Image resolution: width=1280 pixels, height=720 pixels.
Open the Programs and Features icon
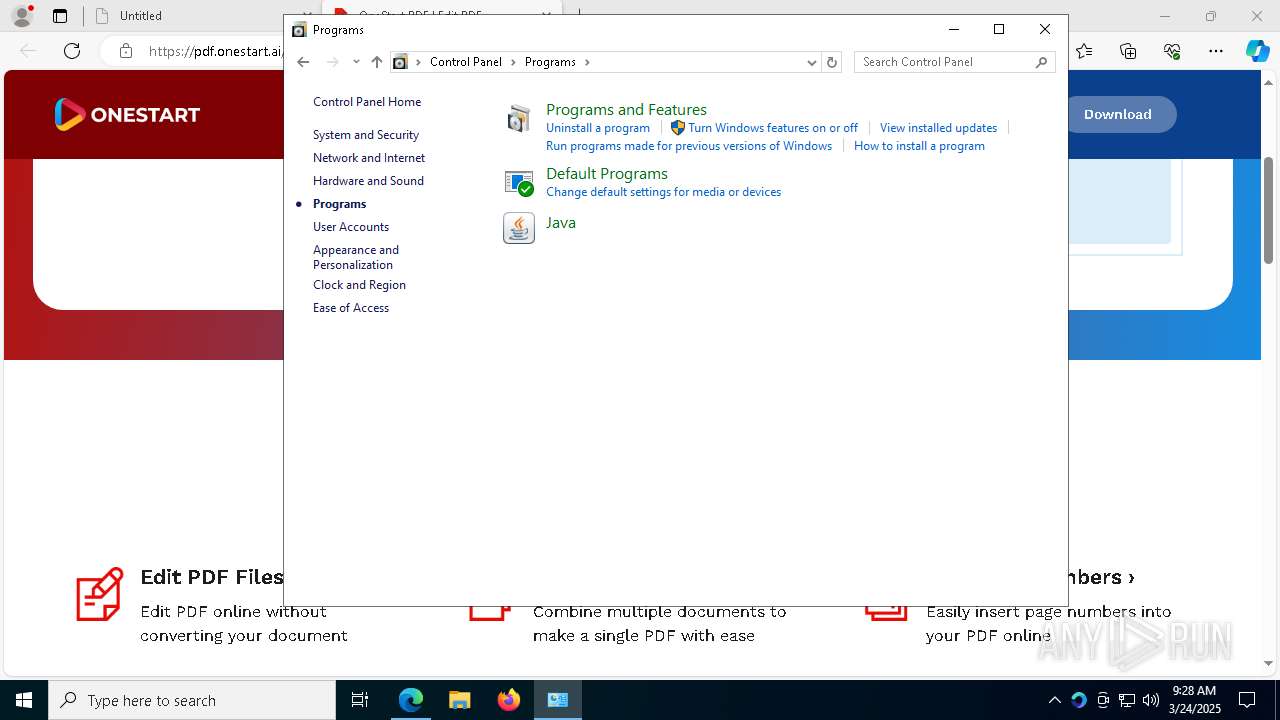pos(518,119)
